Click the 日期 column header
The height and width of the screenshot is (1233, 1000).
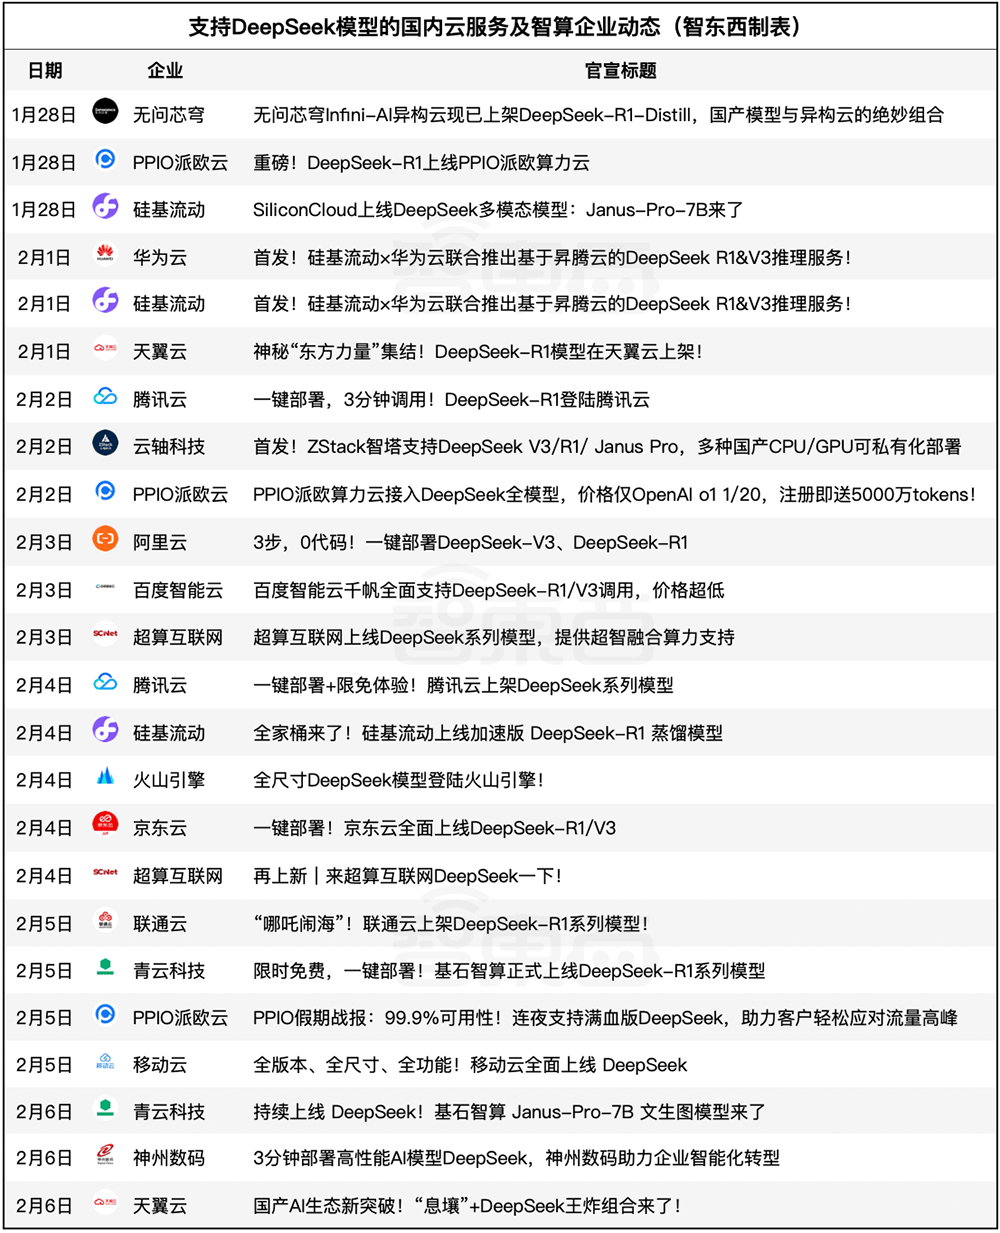click(45, 70)
